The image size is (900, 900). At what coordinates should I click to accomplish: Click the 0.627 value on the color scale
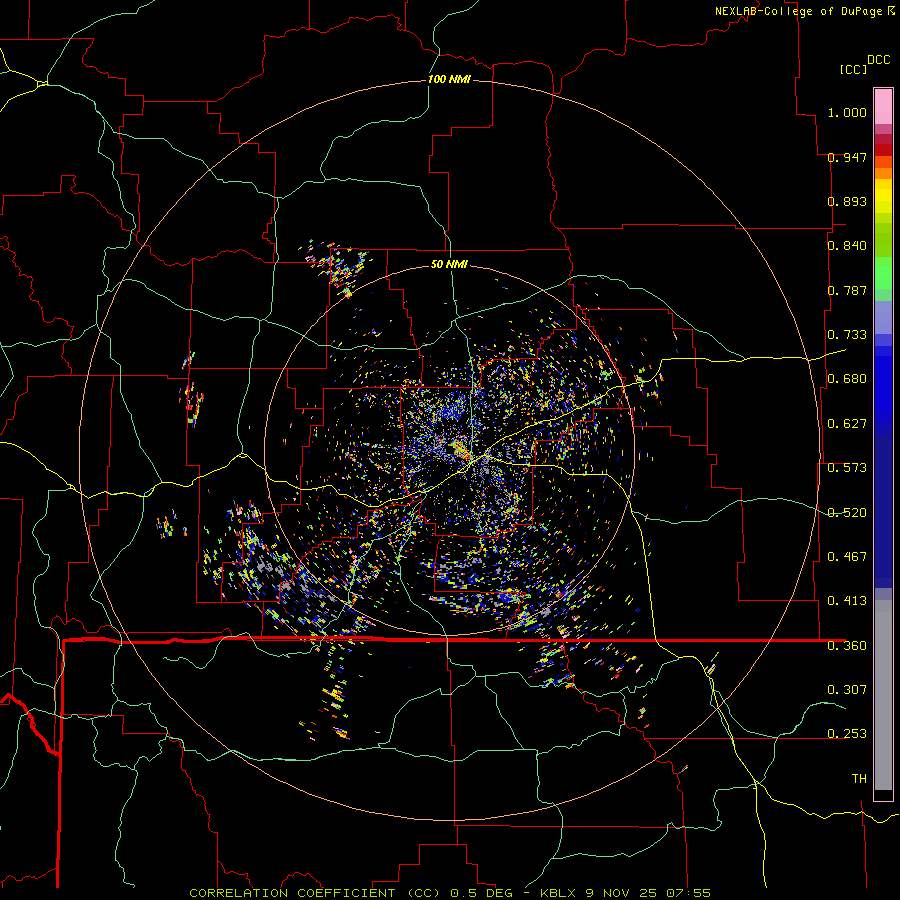click(847, 424)
